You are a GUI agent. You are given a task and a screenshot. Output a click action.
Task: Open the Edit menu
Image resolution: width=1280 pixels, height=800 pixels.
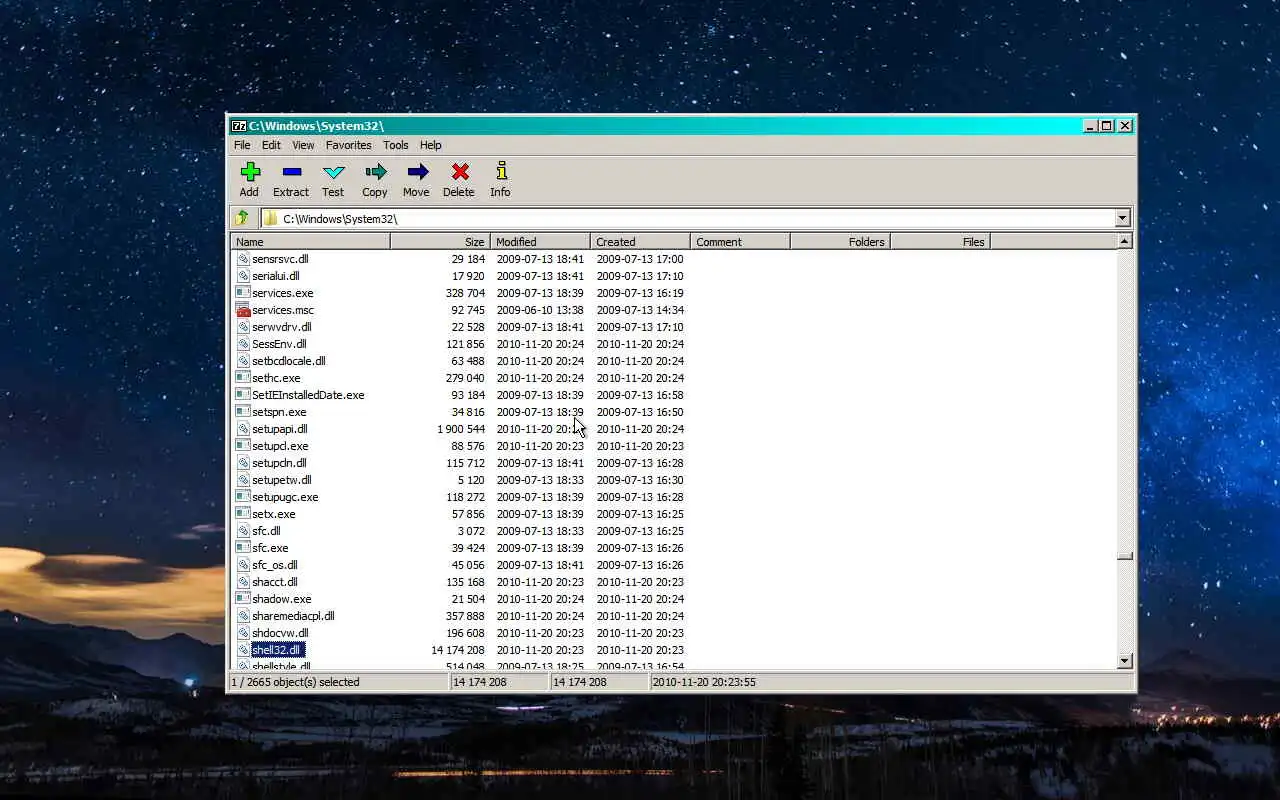(271, 145)
